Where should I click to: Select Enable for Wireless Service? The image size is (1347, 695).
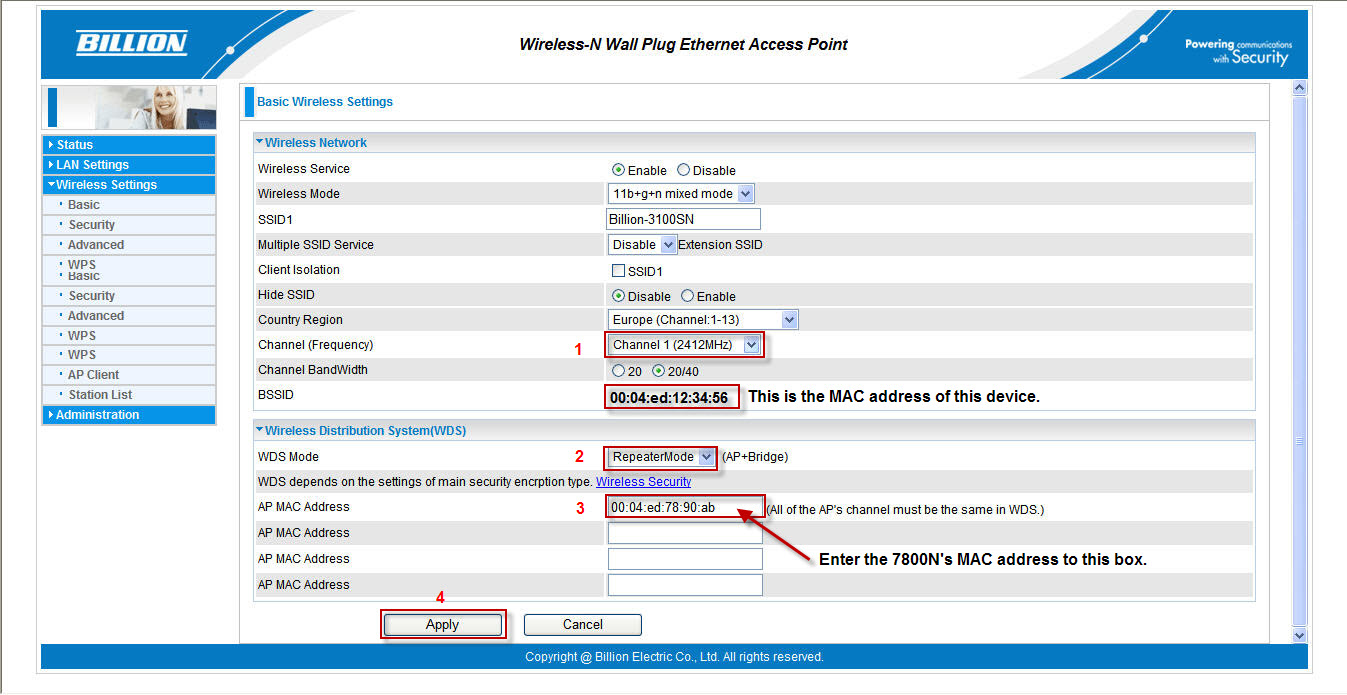[x=618, y=170]
